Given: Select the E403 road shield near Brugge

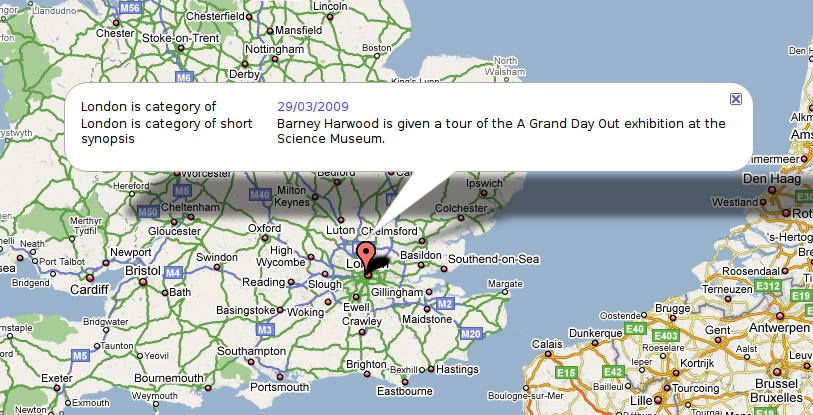Looking at the screenshot, I should click(x=666, y=336).
